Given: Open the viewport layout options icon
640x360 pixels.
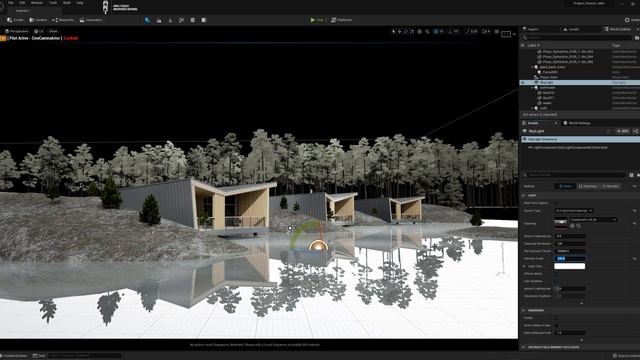Looking at the screenshot, I should [x=497, y=31].
